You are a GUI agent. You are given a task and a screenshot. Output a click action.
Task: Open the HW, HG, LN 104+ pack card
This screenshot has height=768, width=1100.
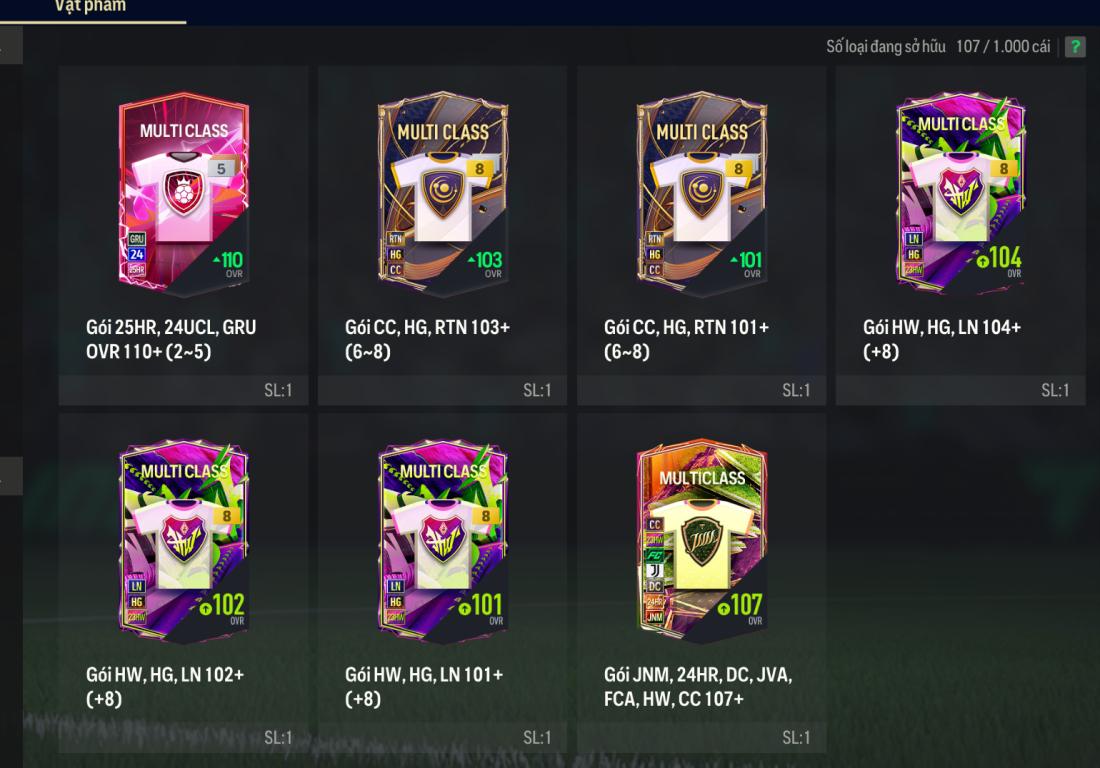(960, 236)
